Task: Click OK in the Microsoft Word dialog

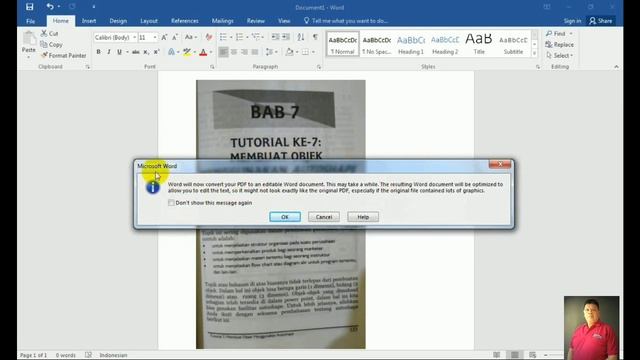Action: (285, 217)
